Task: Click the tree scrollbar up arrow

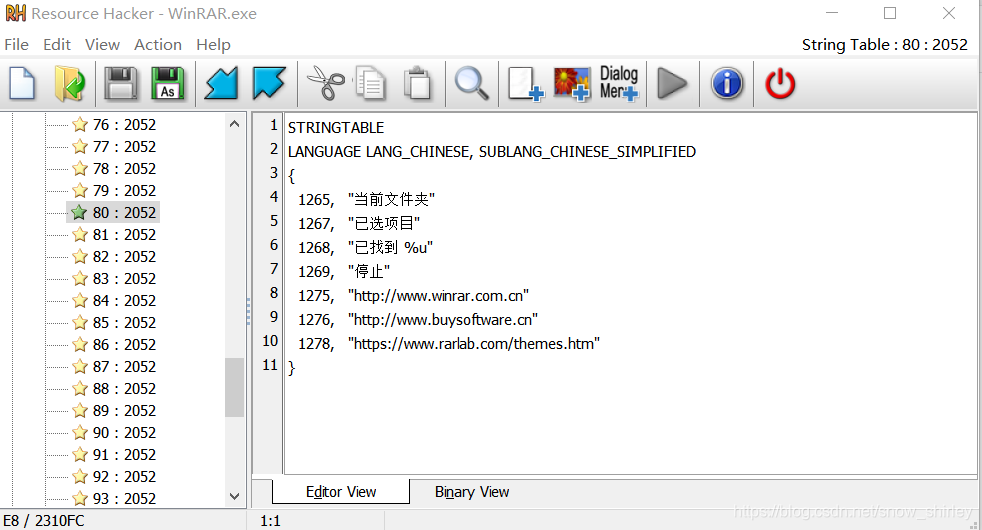Action: (234, 124)
